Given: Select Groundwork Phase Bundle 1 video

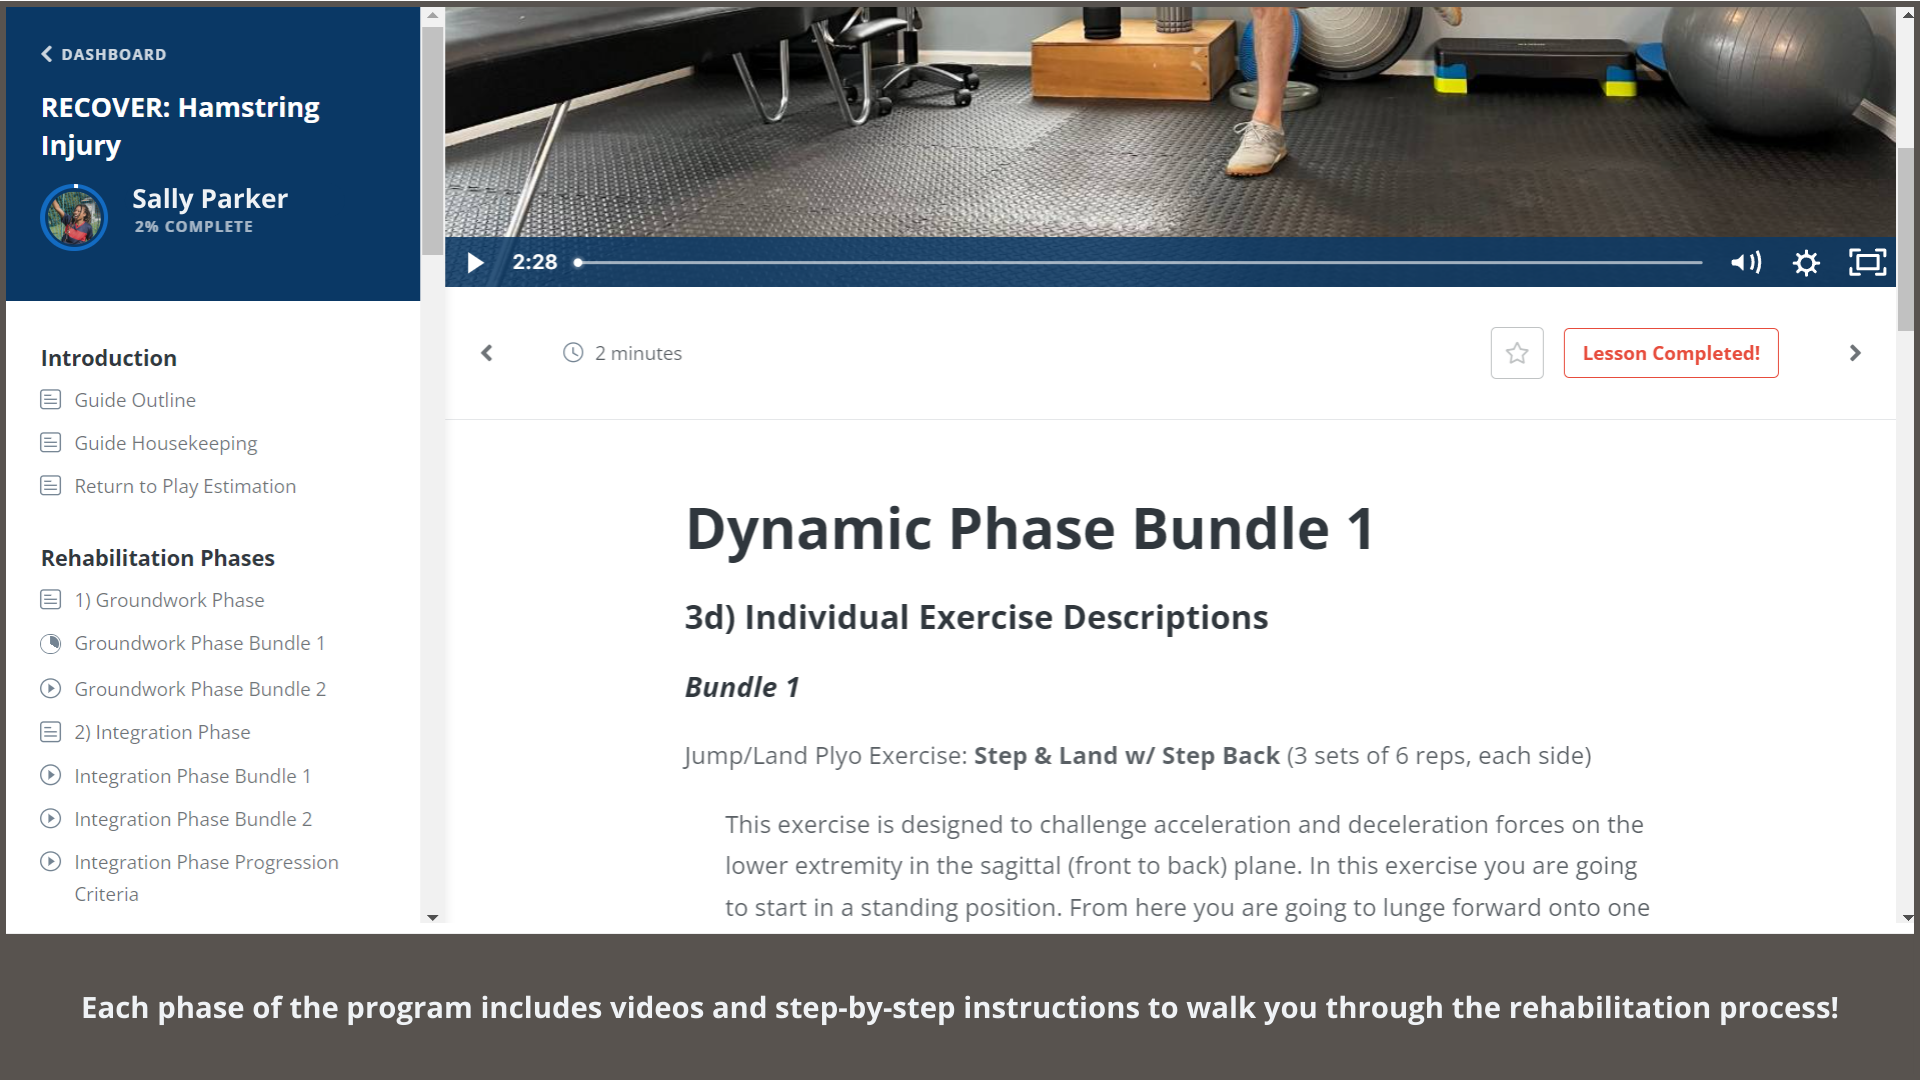Looking at the screenshot, I should (x=199, y=643).
